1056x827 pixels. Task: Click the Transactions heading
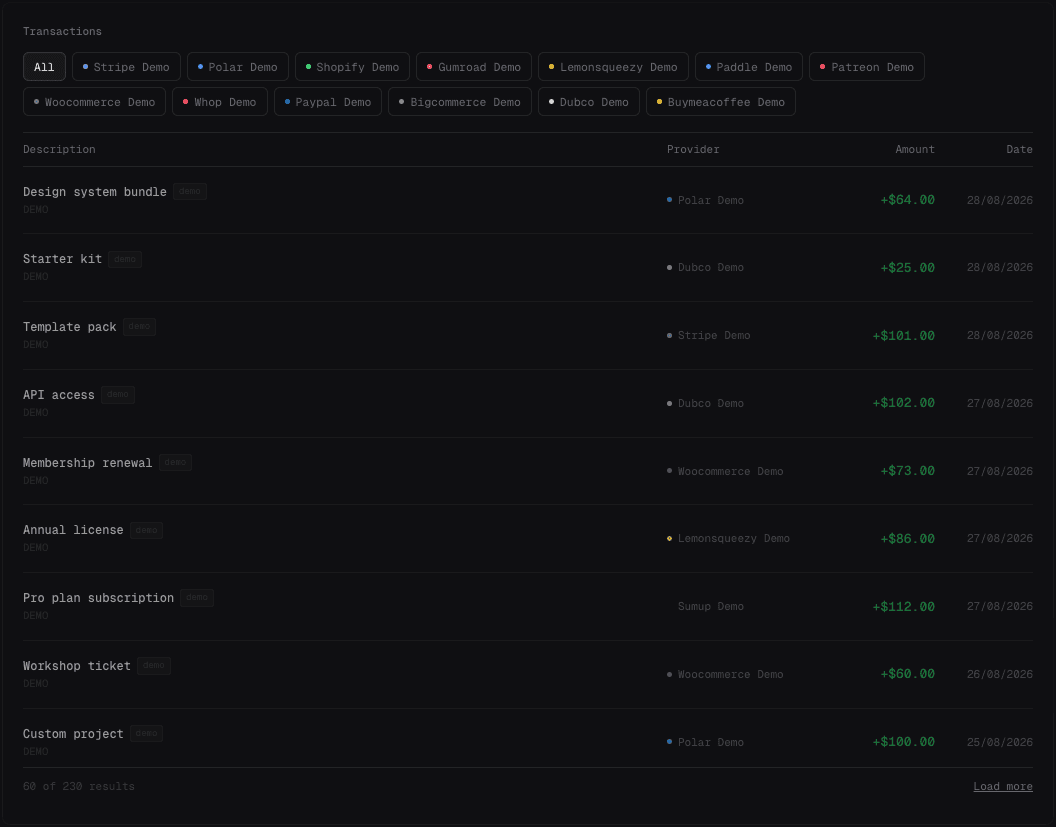(62, 31)
